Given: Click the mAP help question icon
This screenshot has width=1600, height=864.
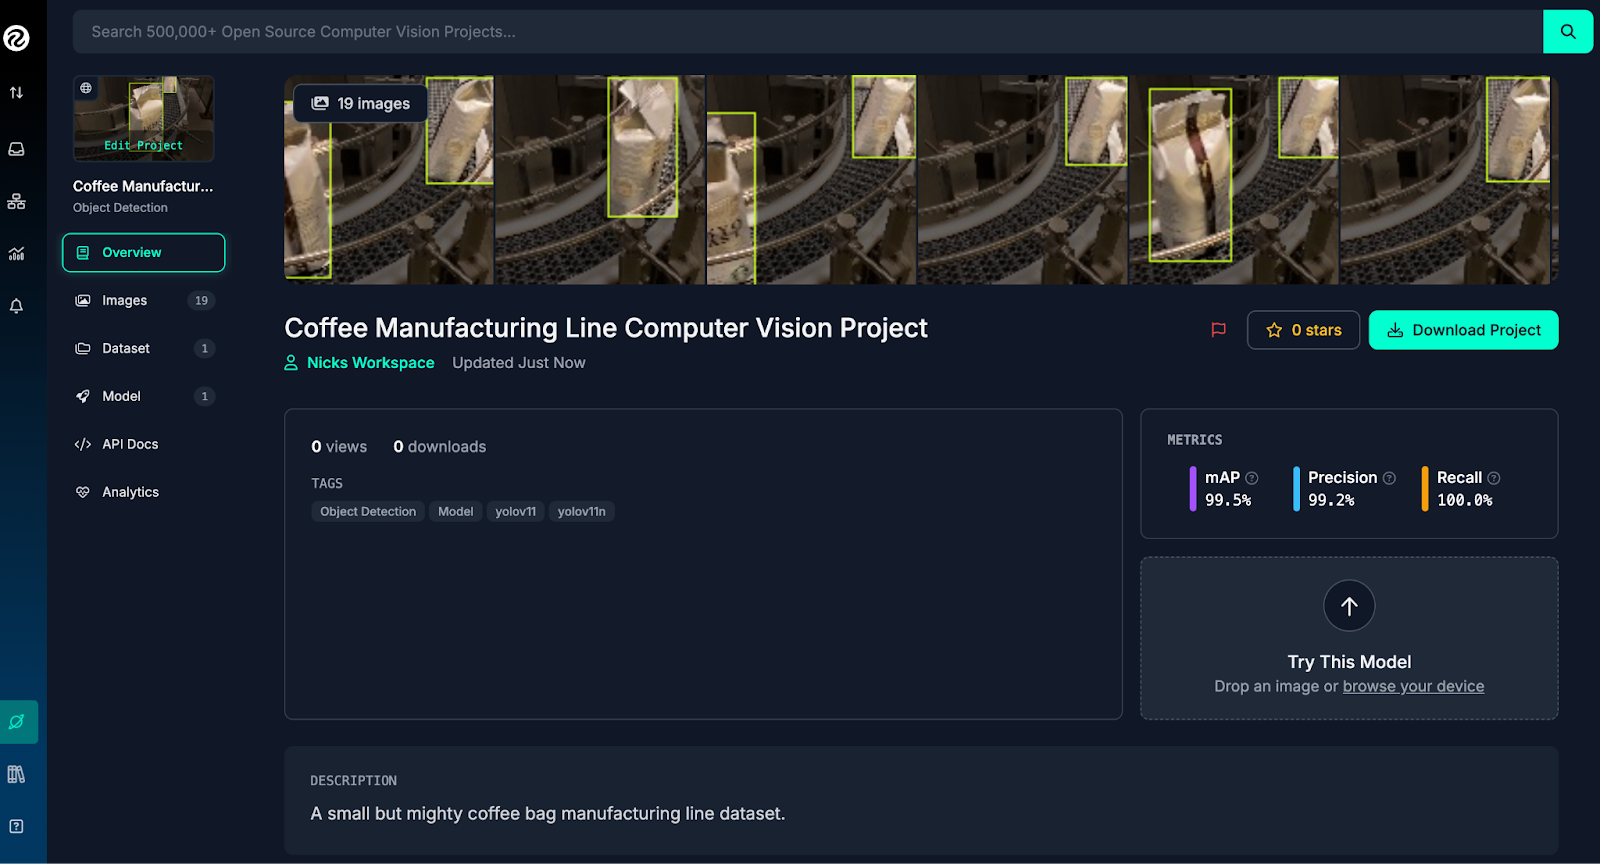Looking at the screenshot, I should pyautogui.click(x=1252, y=478).
